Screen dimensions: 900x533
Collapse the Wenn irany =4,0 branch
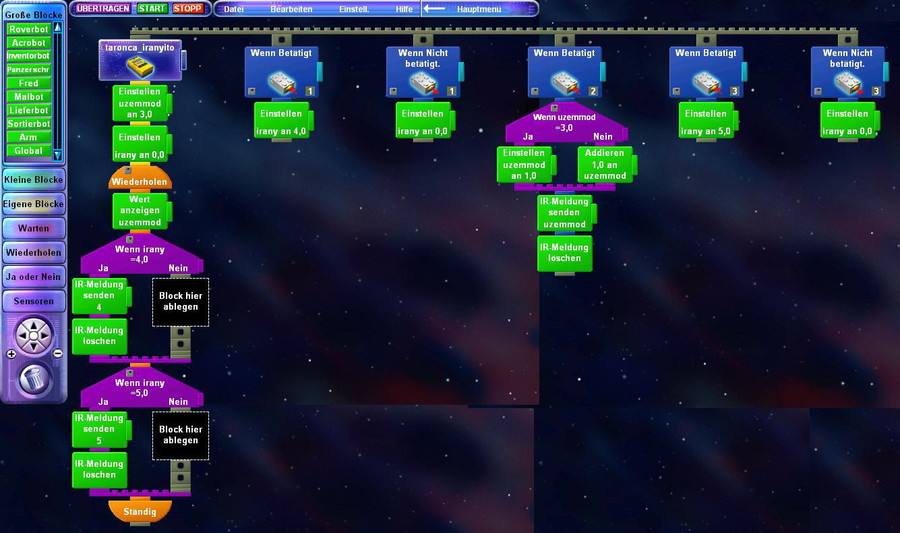click(x=130, y=239)
